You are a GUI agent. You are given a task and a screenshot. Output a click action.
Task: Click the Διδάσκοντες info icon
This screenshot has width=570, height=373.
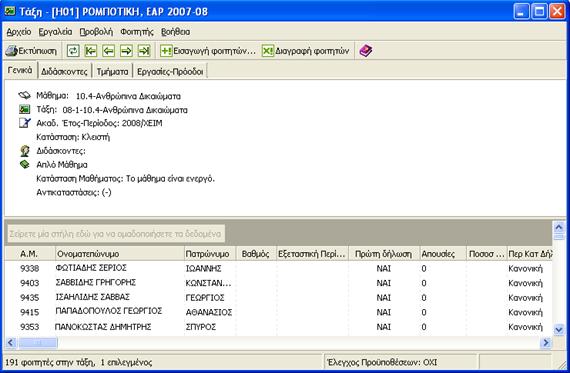coord(25,151)
